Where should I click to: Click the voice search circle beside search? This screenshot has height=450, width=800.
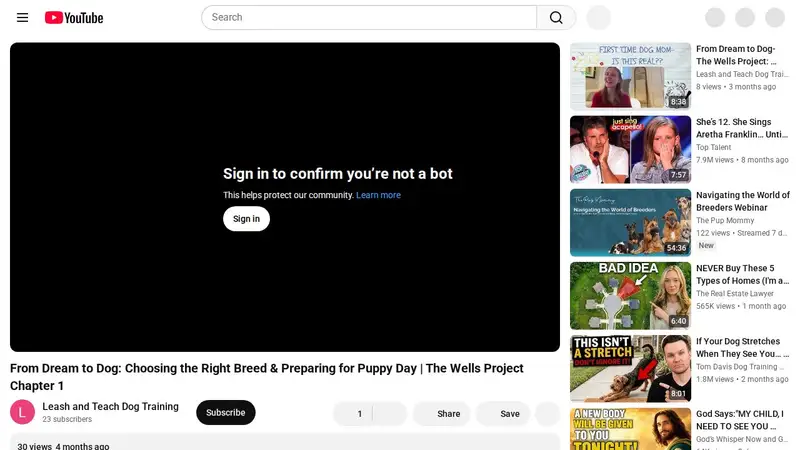click(x=598, y=18)
